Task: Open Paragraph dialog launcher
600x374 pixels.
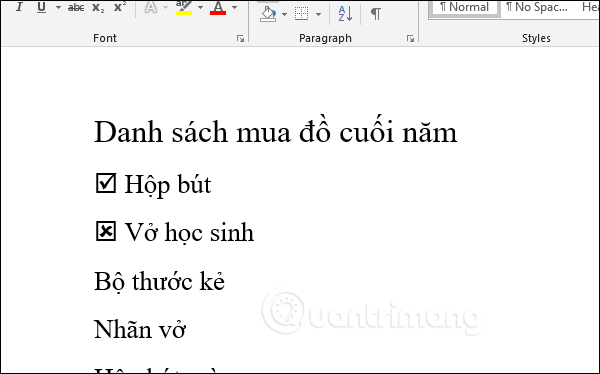Action: pos(410,38)
